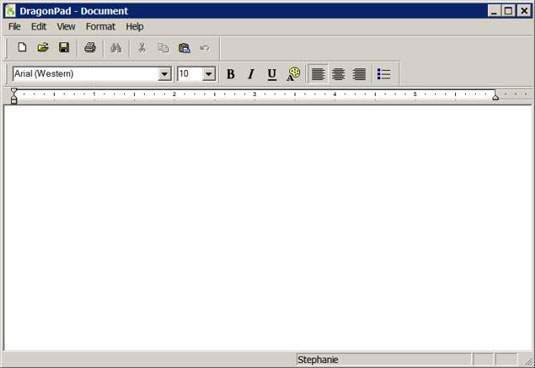
Task: Toggle Bold formatting
Action: [231, 74]
